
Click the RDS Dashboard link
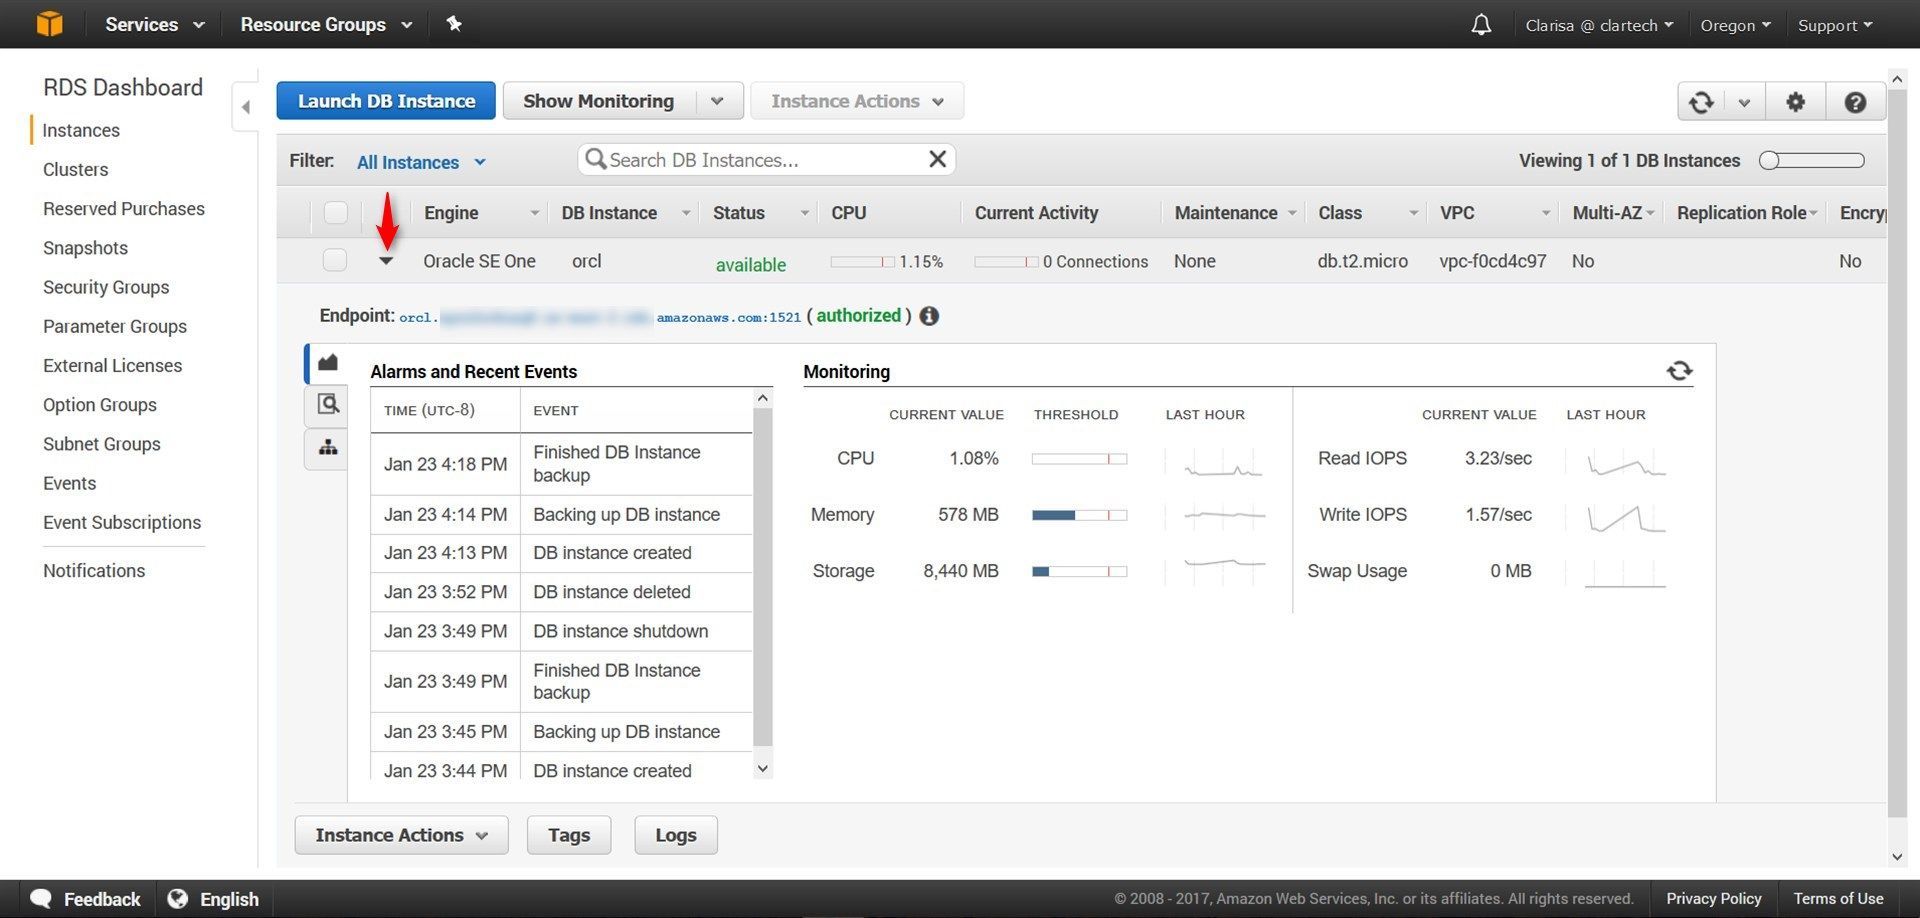123,87
